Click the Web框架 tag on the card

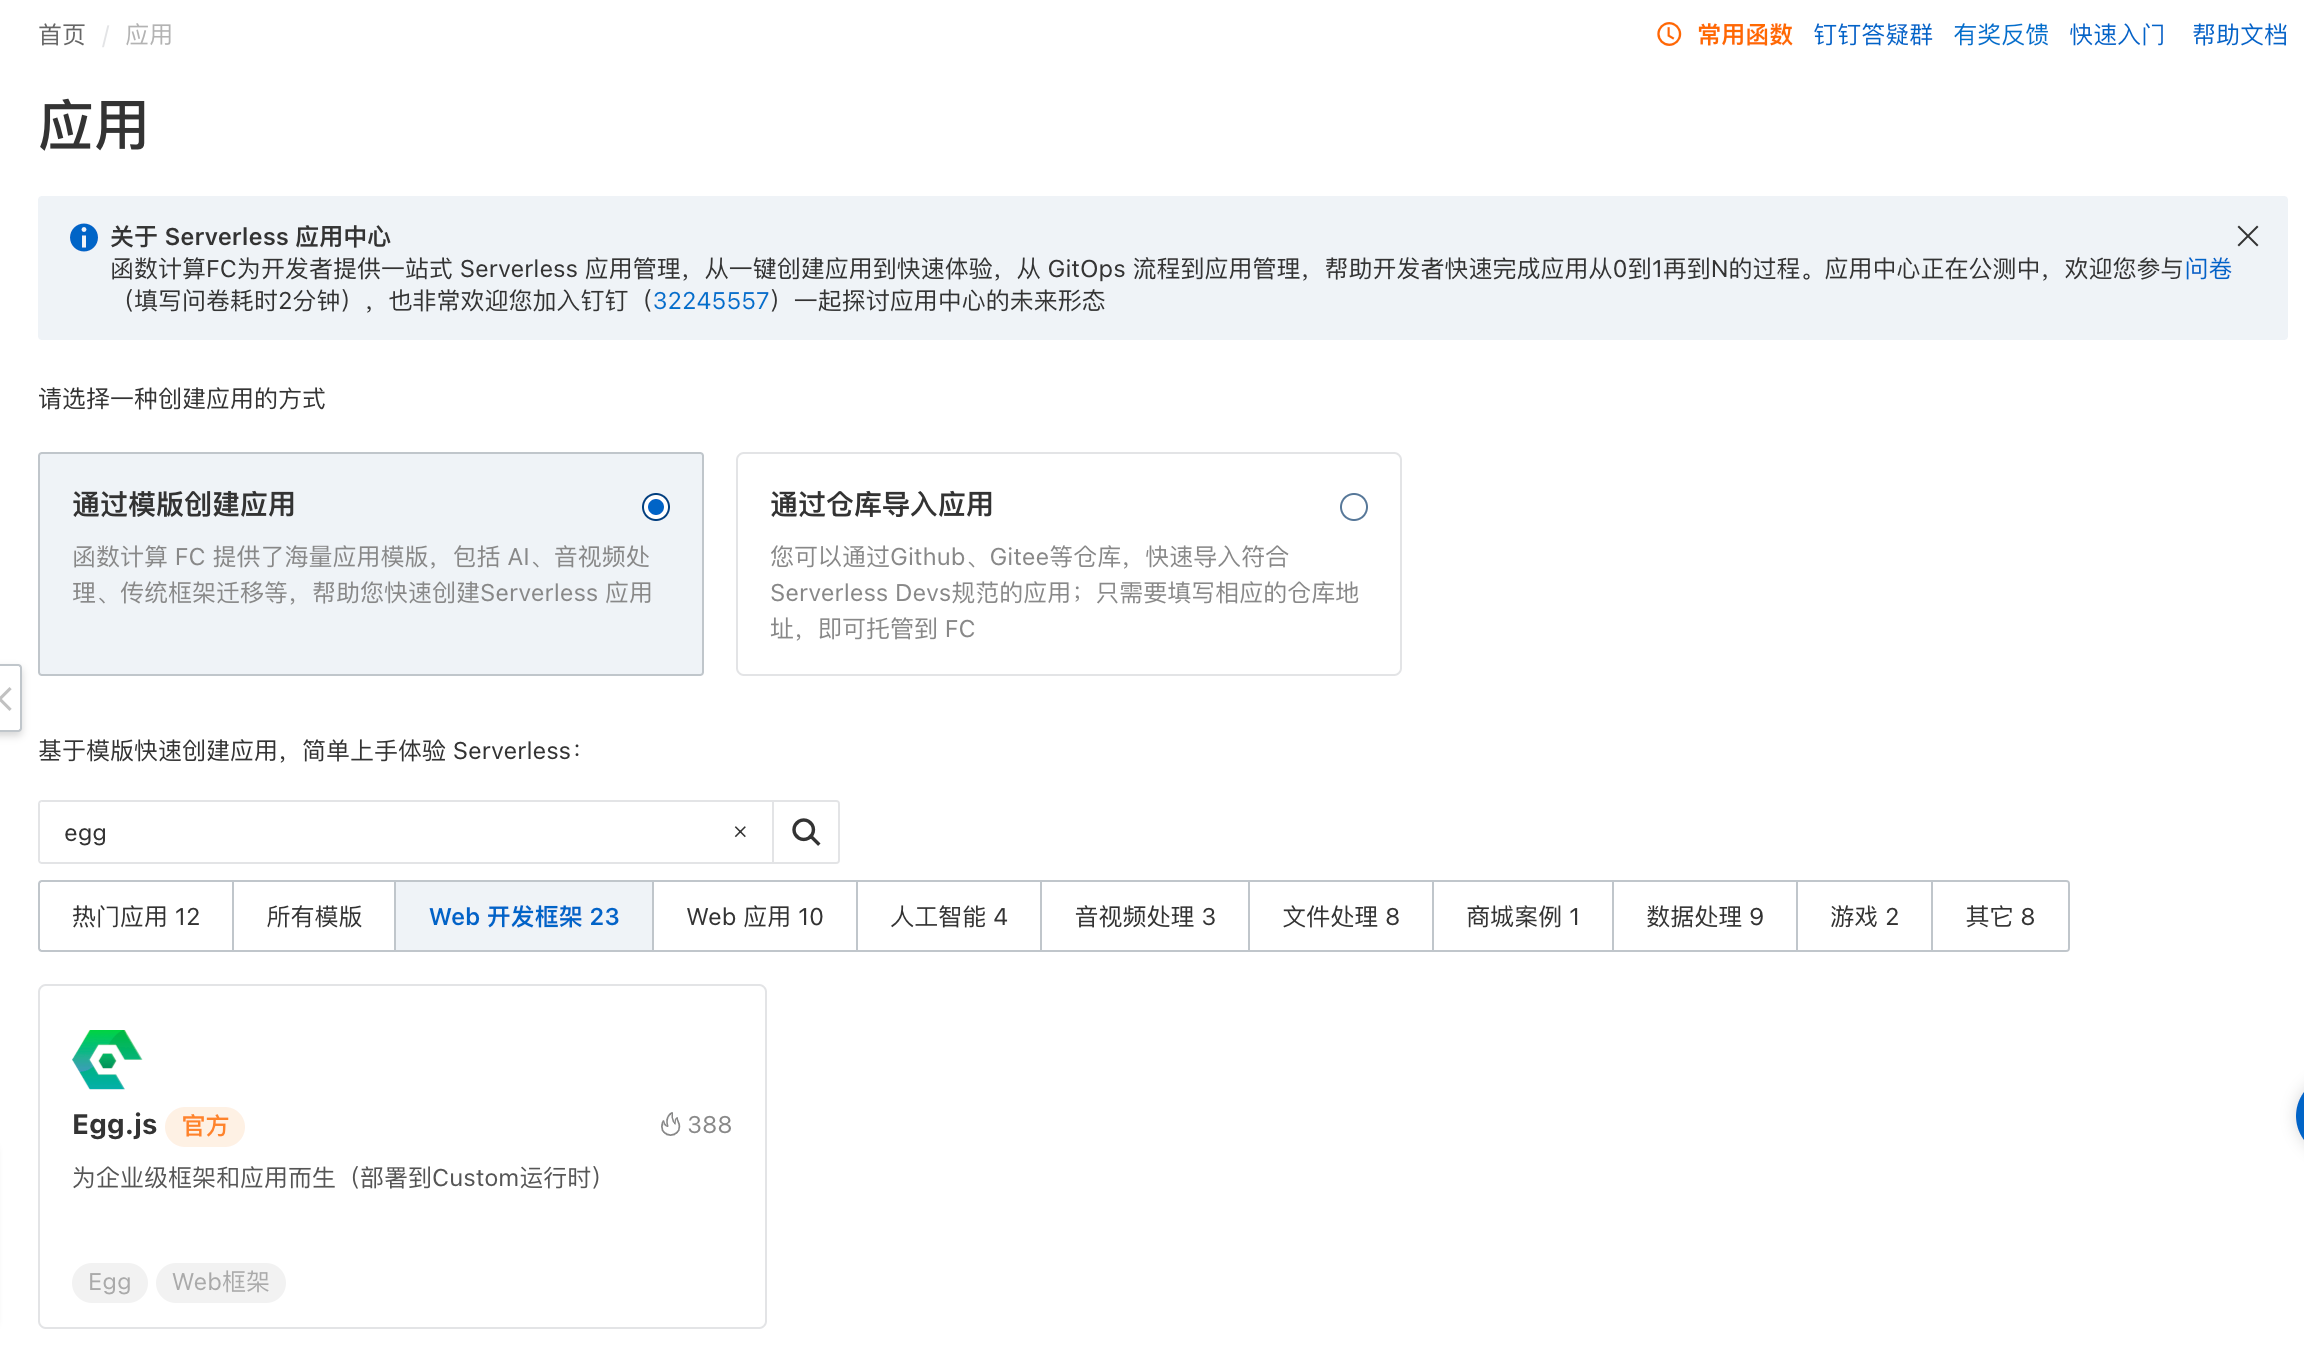pyautogui.click(x=221, y=1282)
